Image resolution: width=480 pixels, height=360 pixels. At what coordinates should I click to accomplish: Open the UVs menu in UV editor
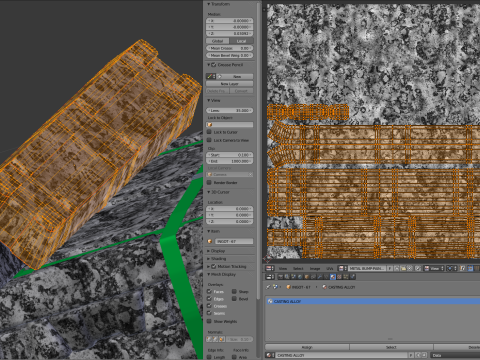(x=329, y=269)
